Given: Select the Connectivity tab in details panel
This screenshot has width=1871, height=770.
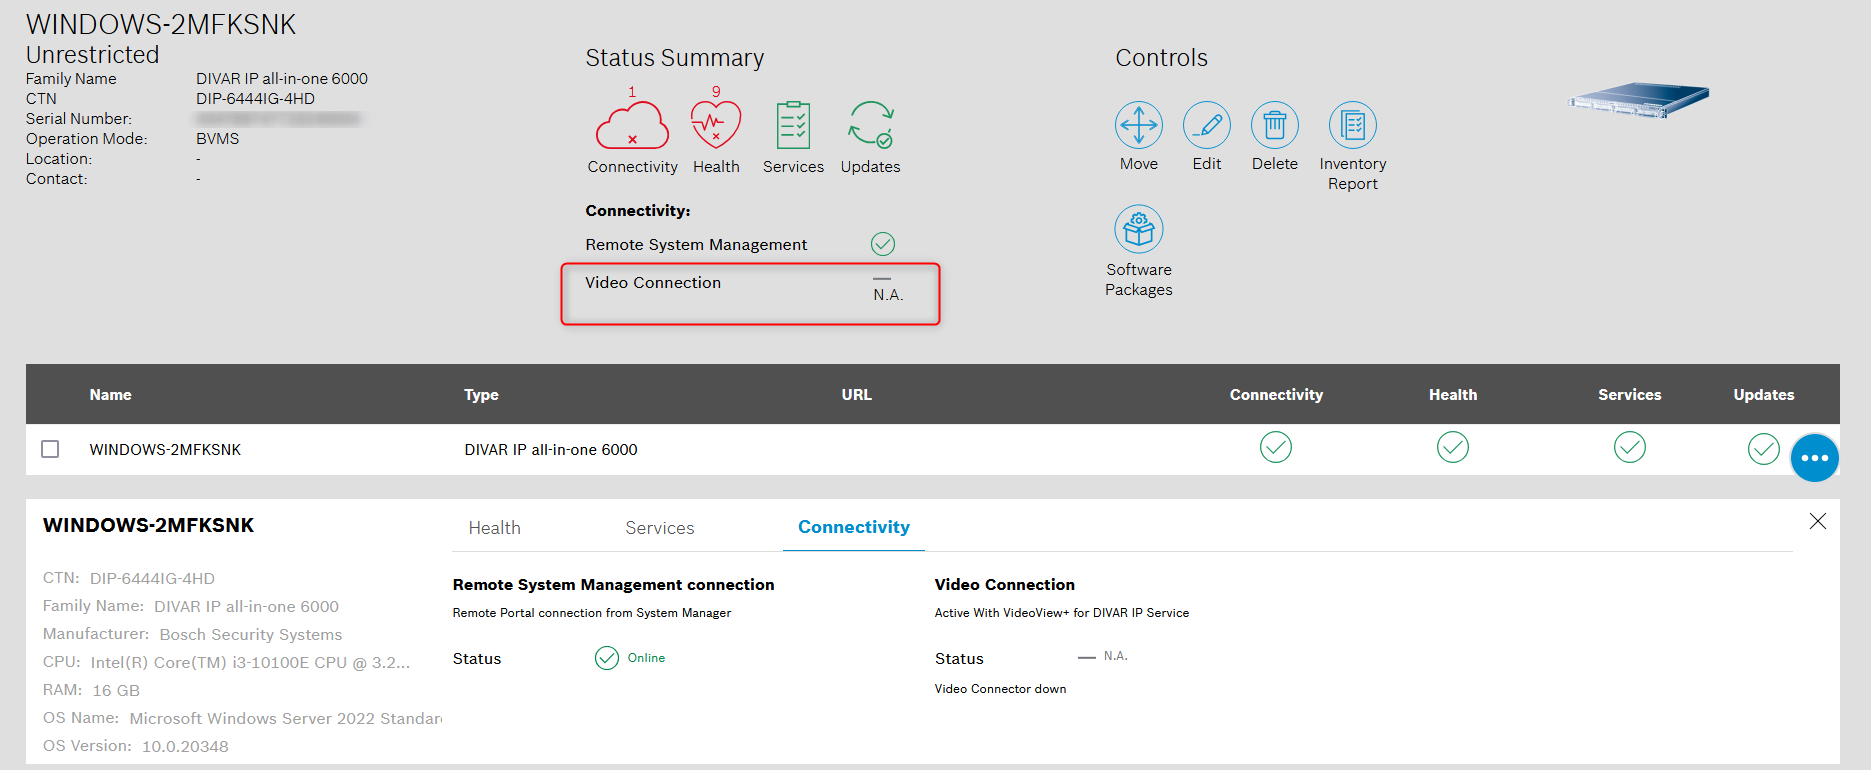Looking at the screenshot, I should 853,527.
